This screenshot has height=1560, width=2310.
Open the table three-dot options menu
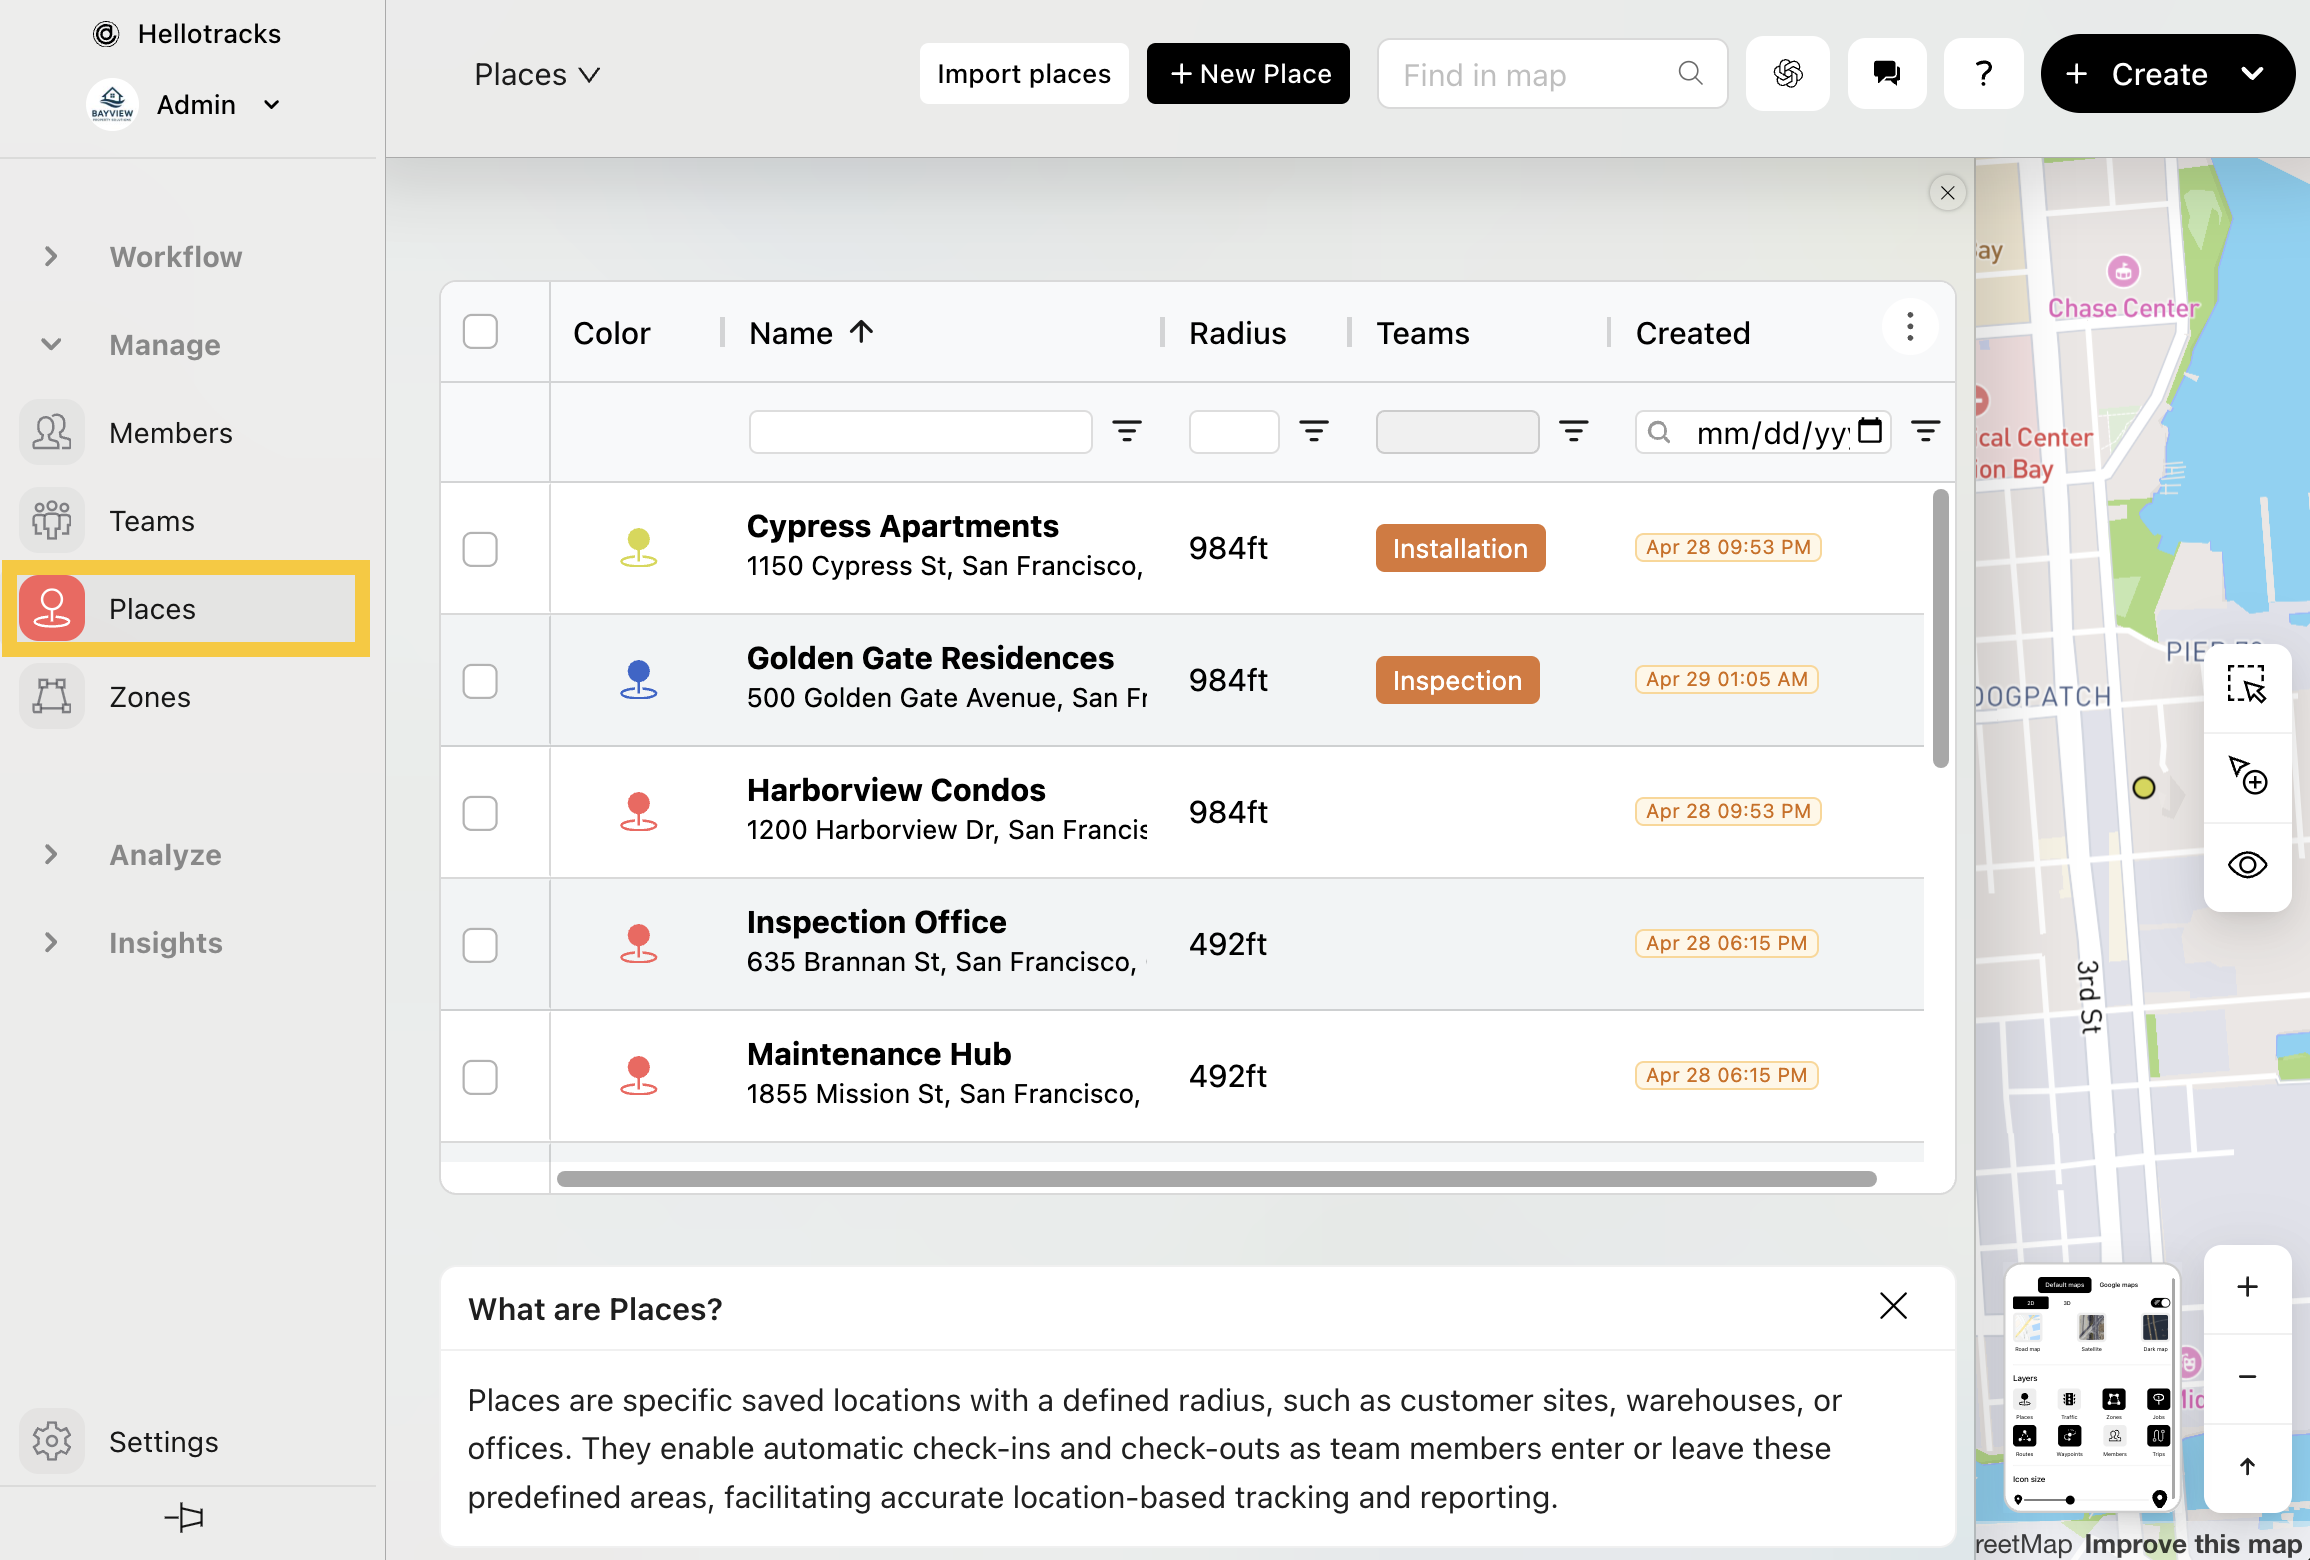coord(1909,328)
